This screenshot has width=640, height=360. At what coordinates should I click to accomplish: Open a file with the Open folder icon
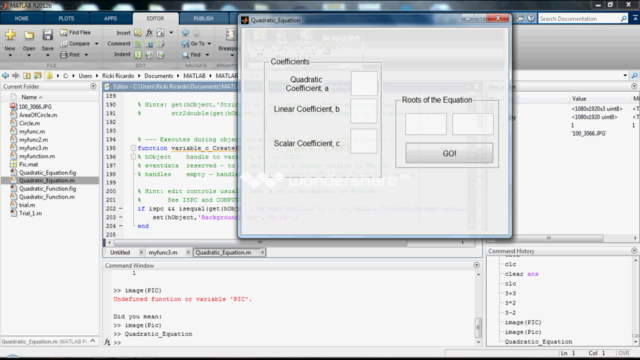(x=29, y=36)
